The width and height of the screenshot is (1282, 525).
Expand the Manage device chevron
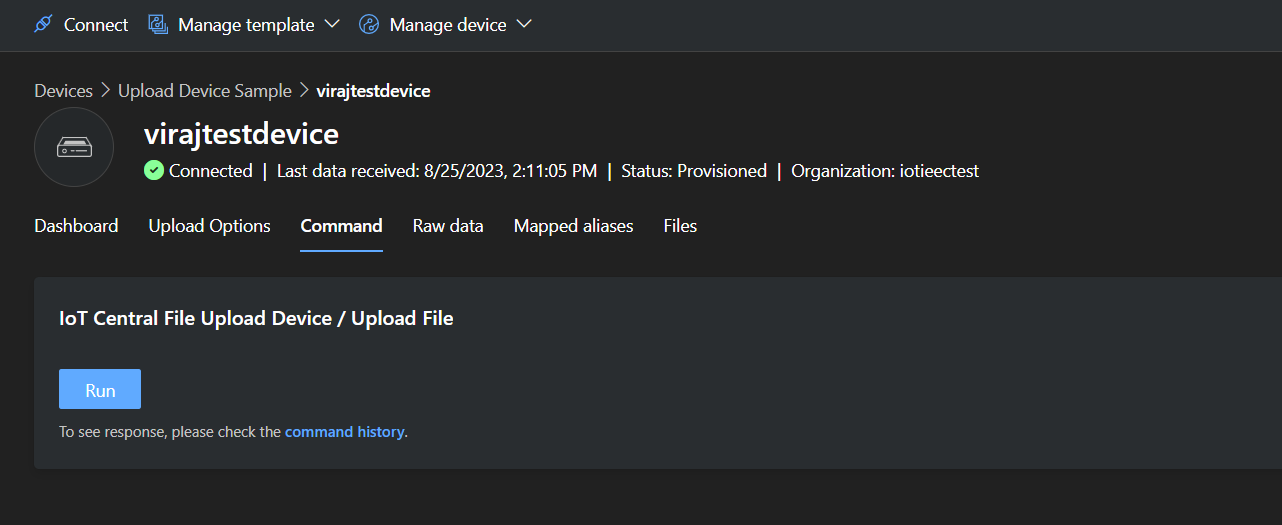point(524,24)
